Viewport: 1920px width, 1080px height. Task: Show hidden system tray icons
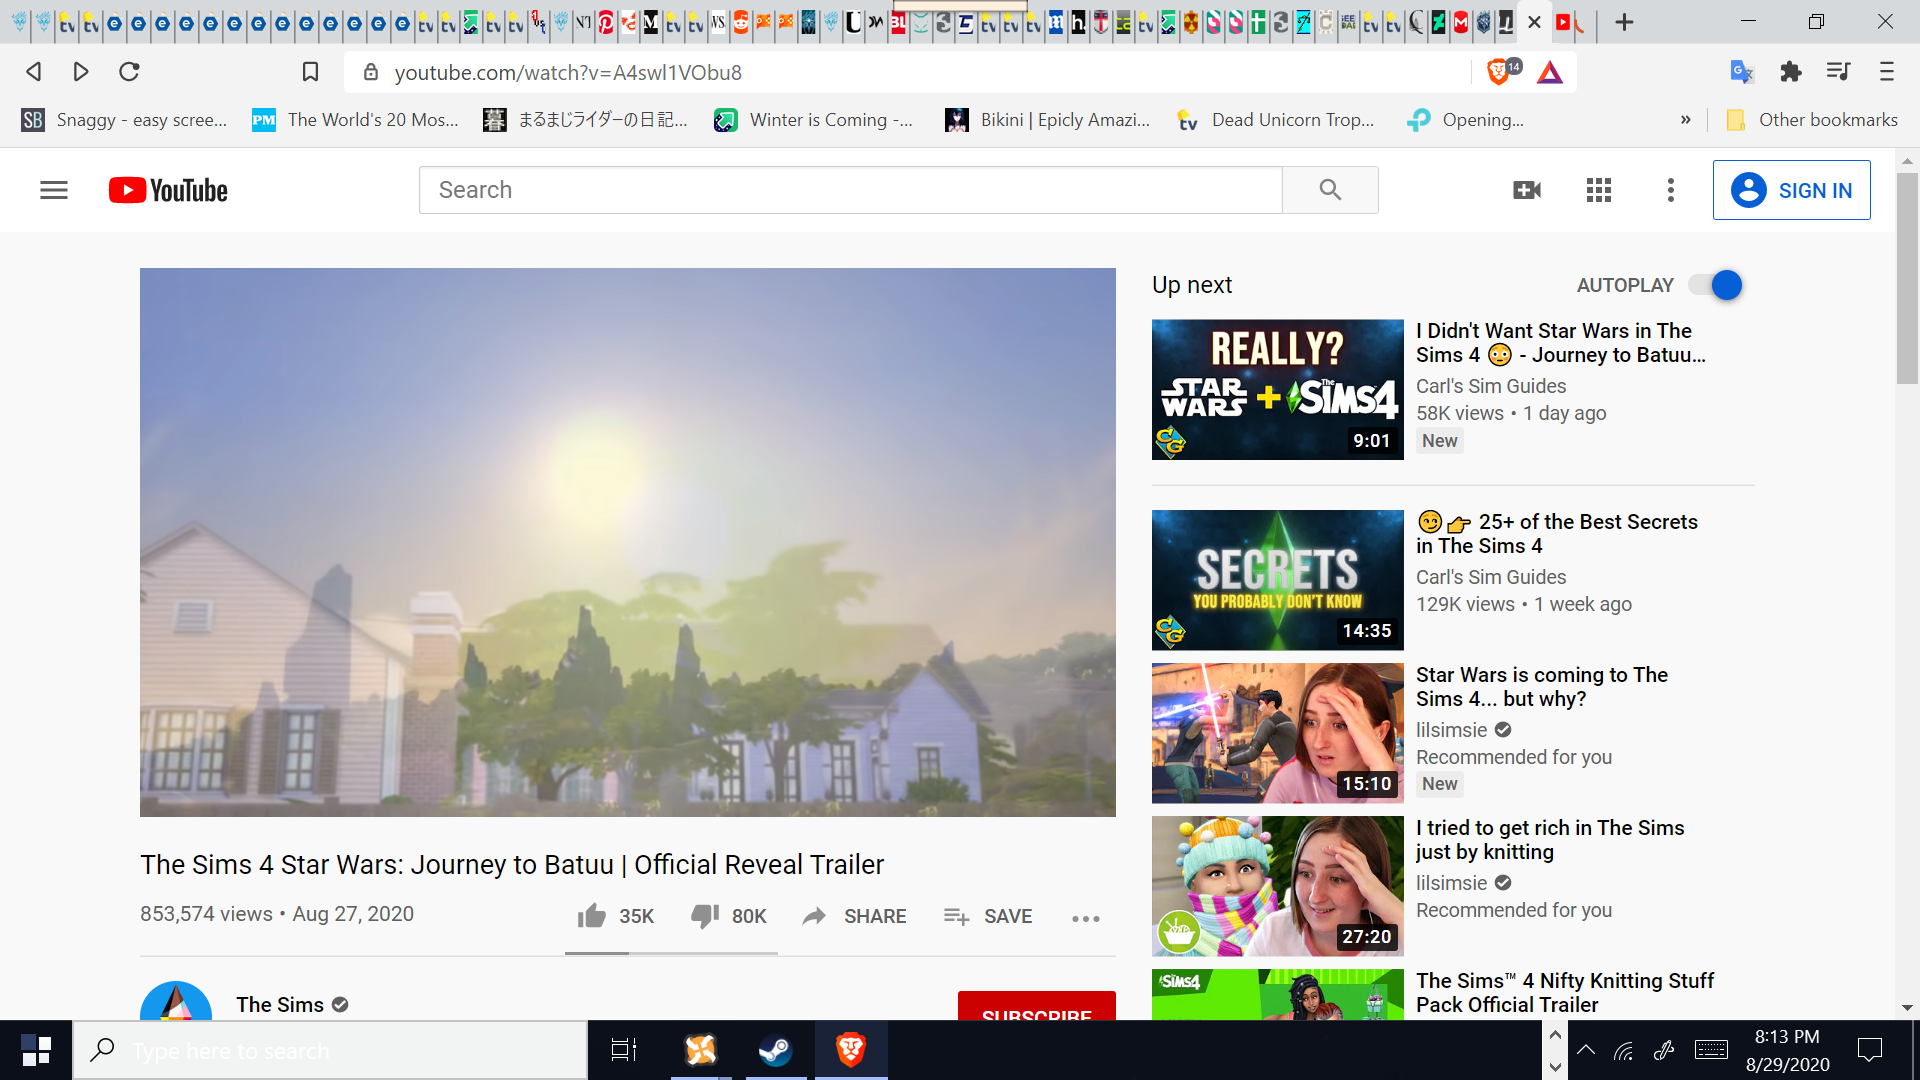[1586, 1050]
